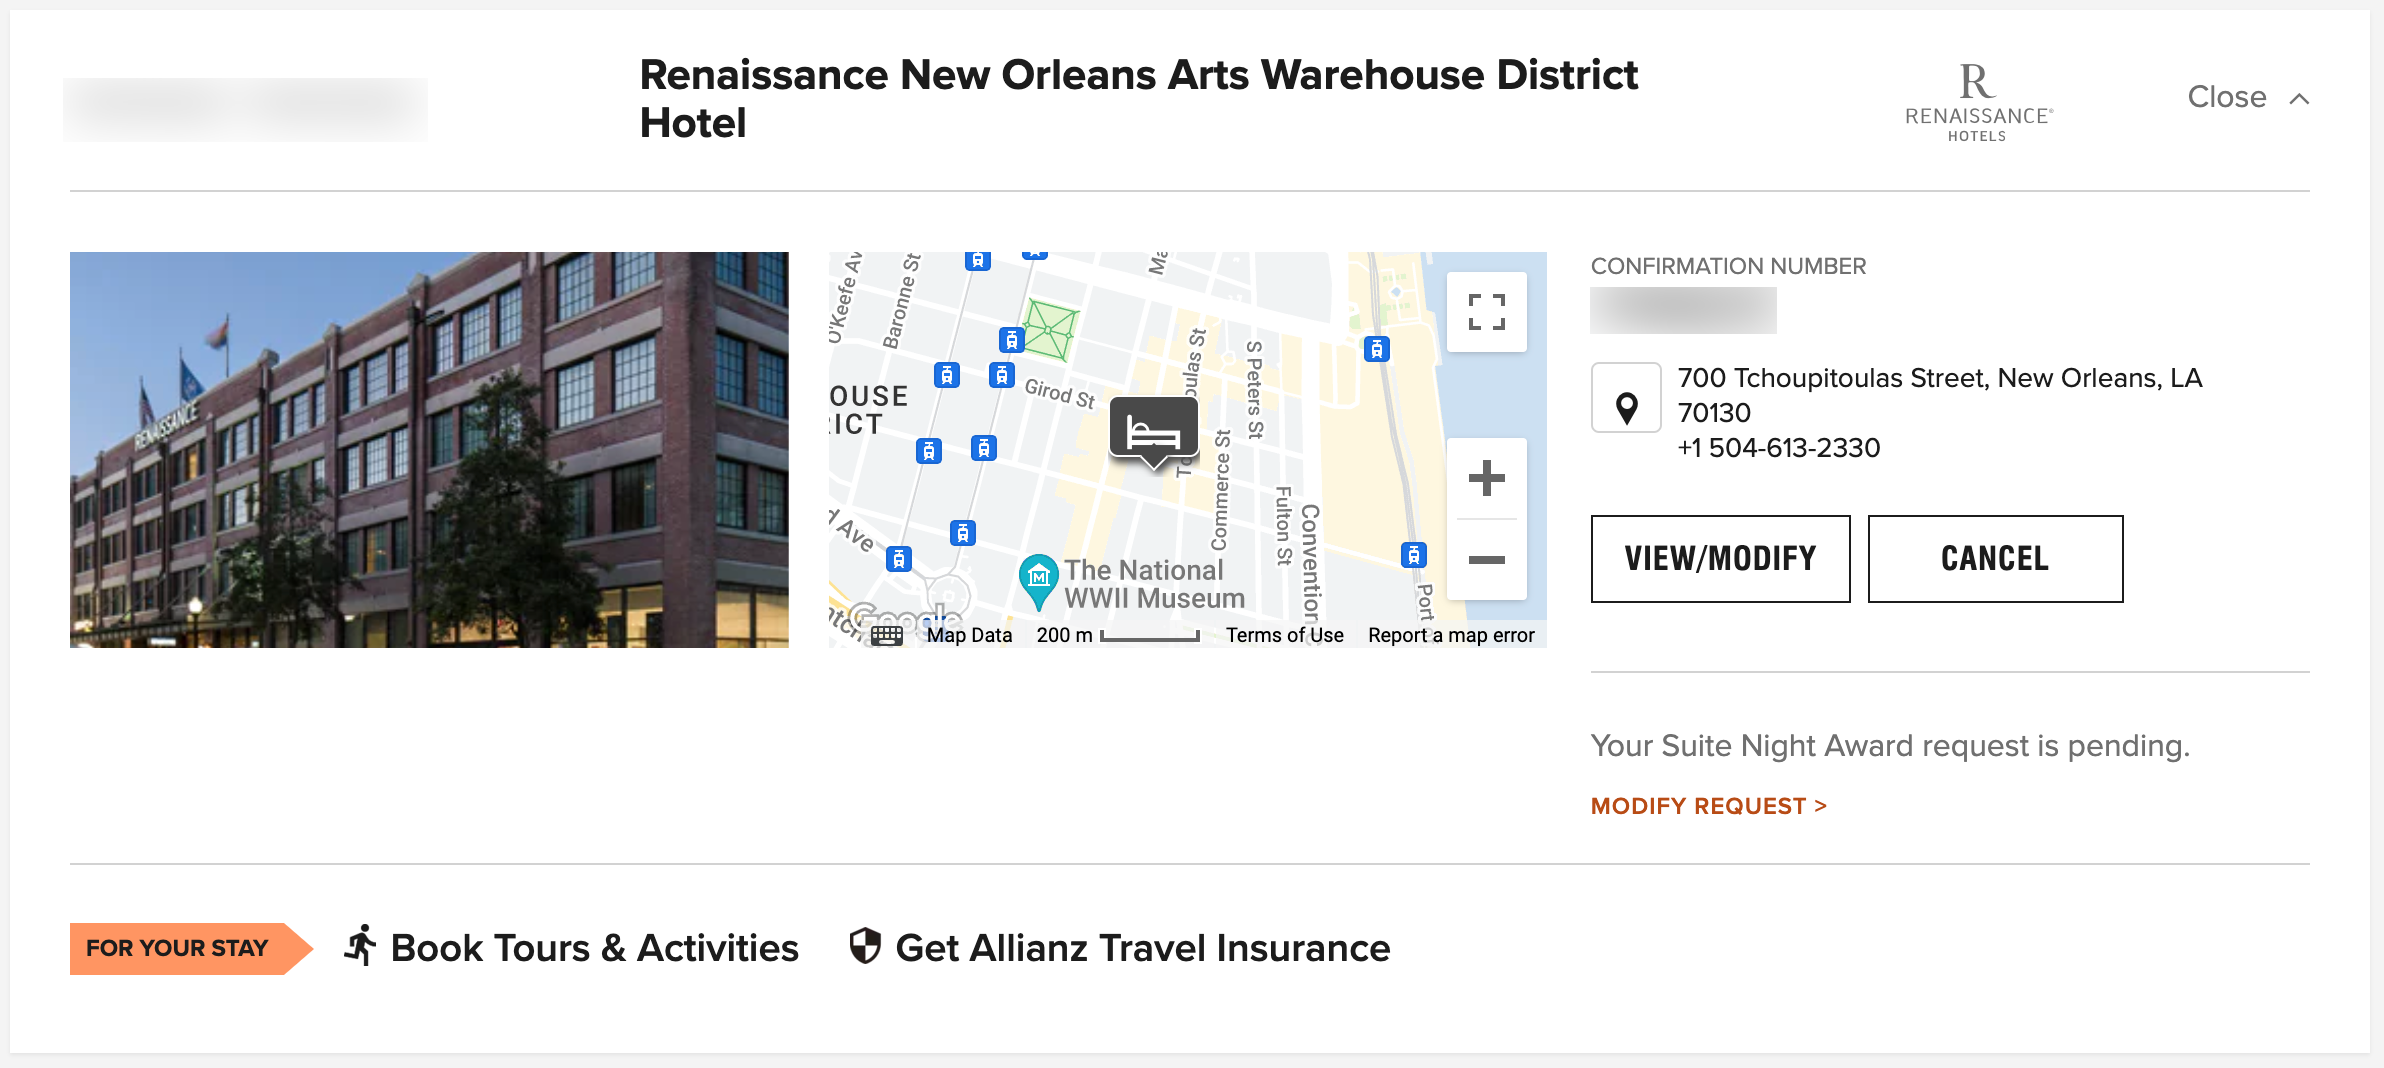Image resolution: width=2384 pixels, height=1068 pixels.
Task: Select the National WWII Museum map pin
Action: (1038, 577)
